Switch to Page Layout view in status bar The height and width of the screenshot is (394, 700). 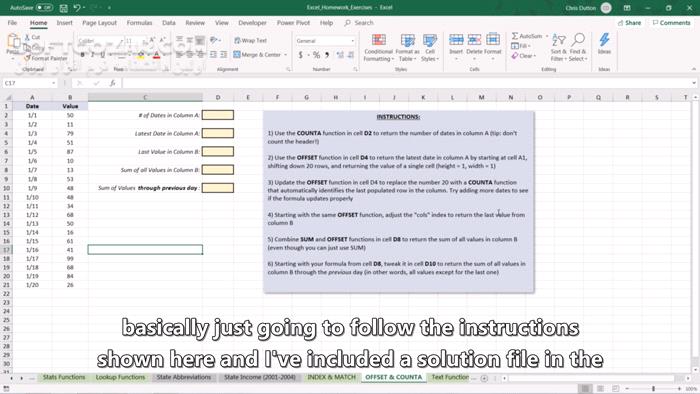(600, 389)
